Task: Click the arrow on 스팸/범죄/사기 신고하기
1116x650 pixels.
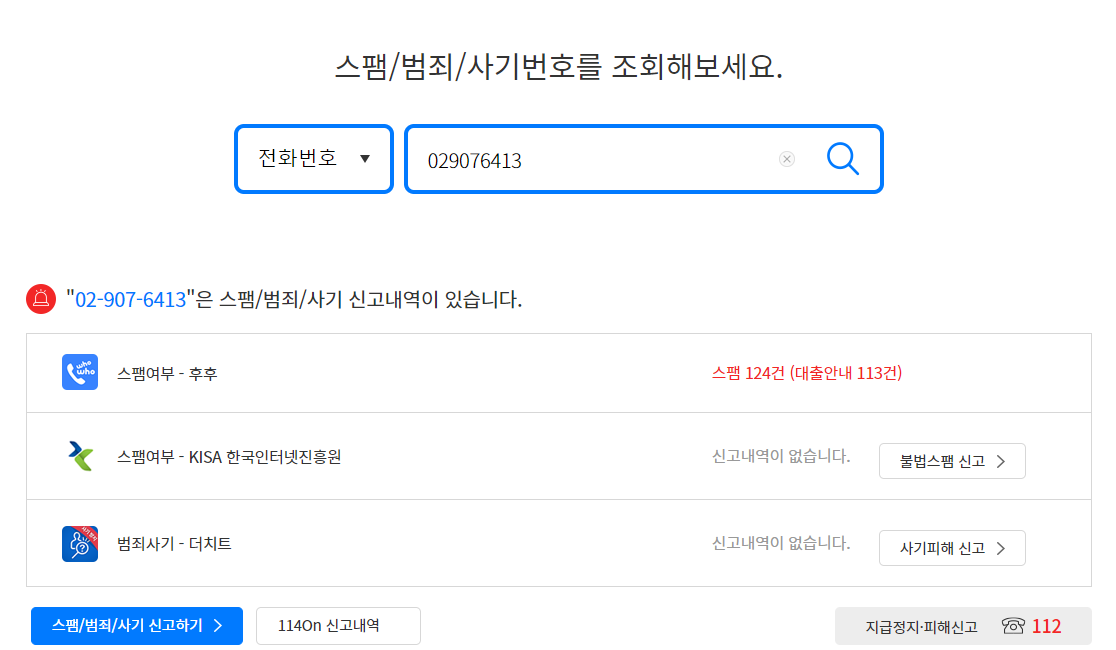Action: tap(218, 626)
